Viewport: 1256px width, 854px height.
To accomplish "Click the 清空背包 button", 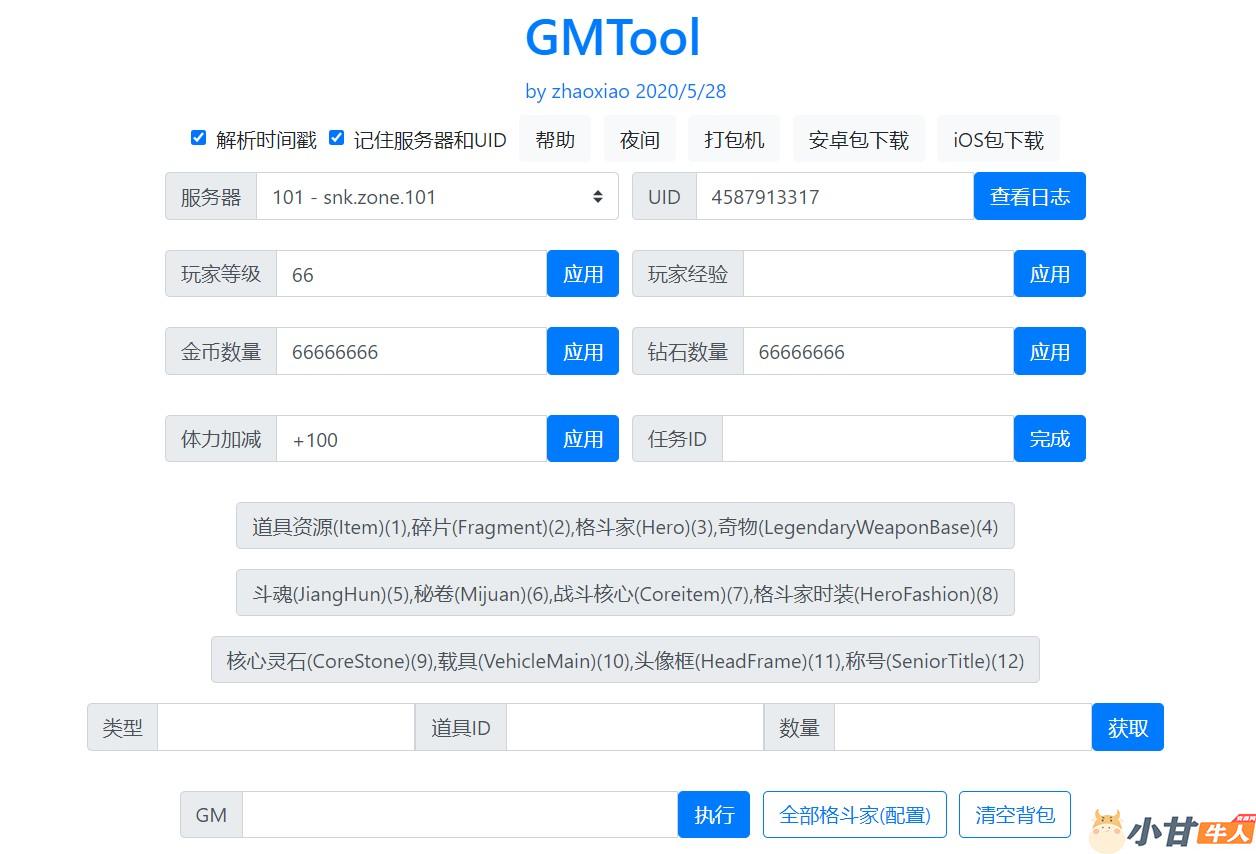I will (1014, 815).
